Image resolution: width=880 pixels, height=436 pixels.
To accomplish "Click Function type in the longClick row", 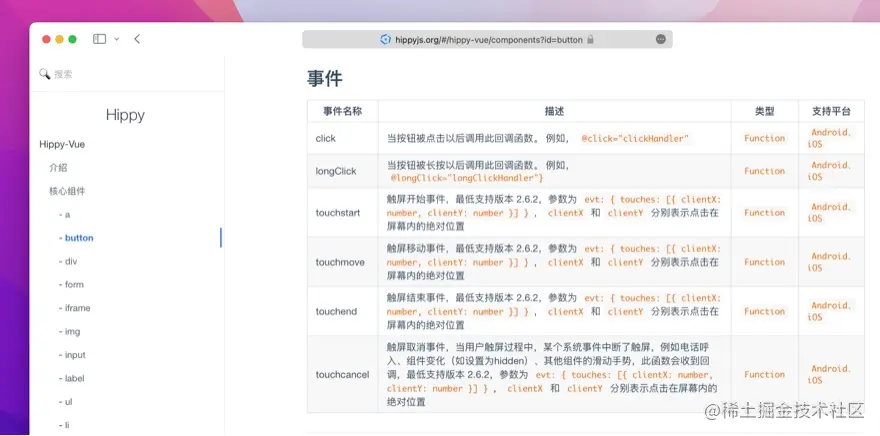I will pos(764,171).
